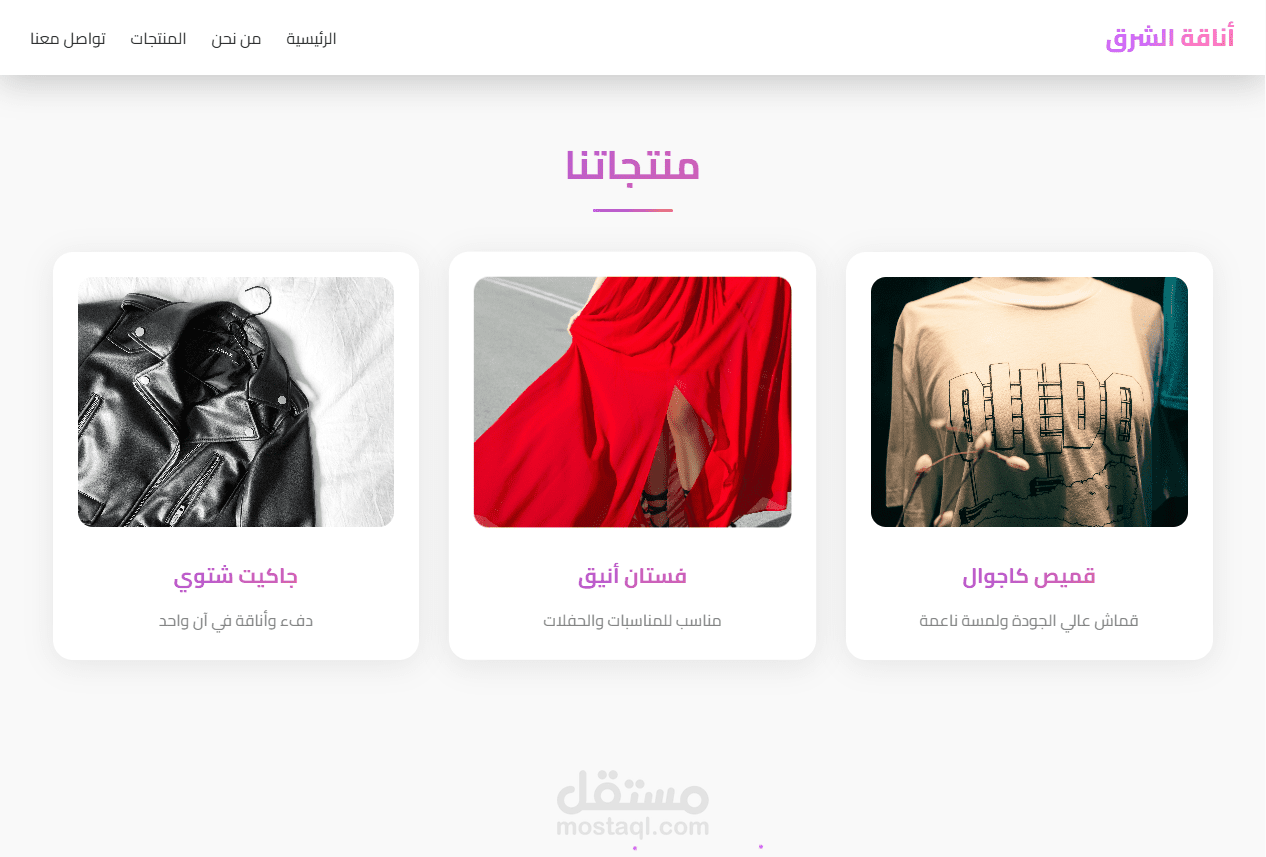Click the black leather jacket image
1266x857 pixels.
pyautogui.click(x=236, y=402)
